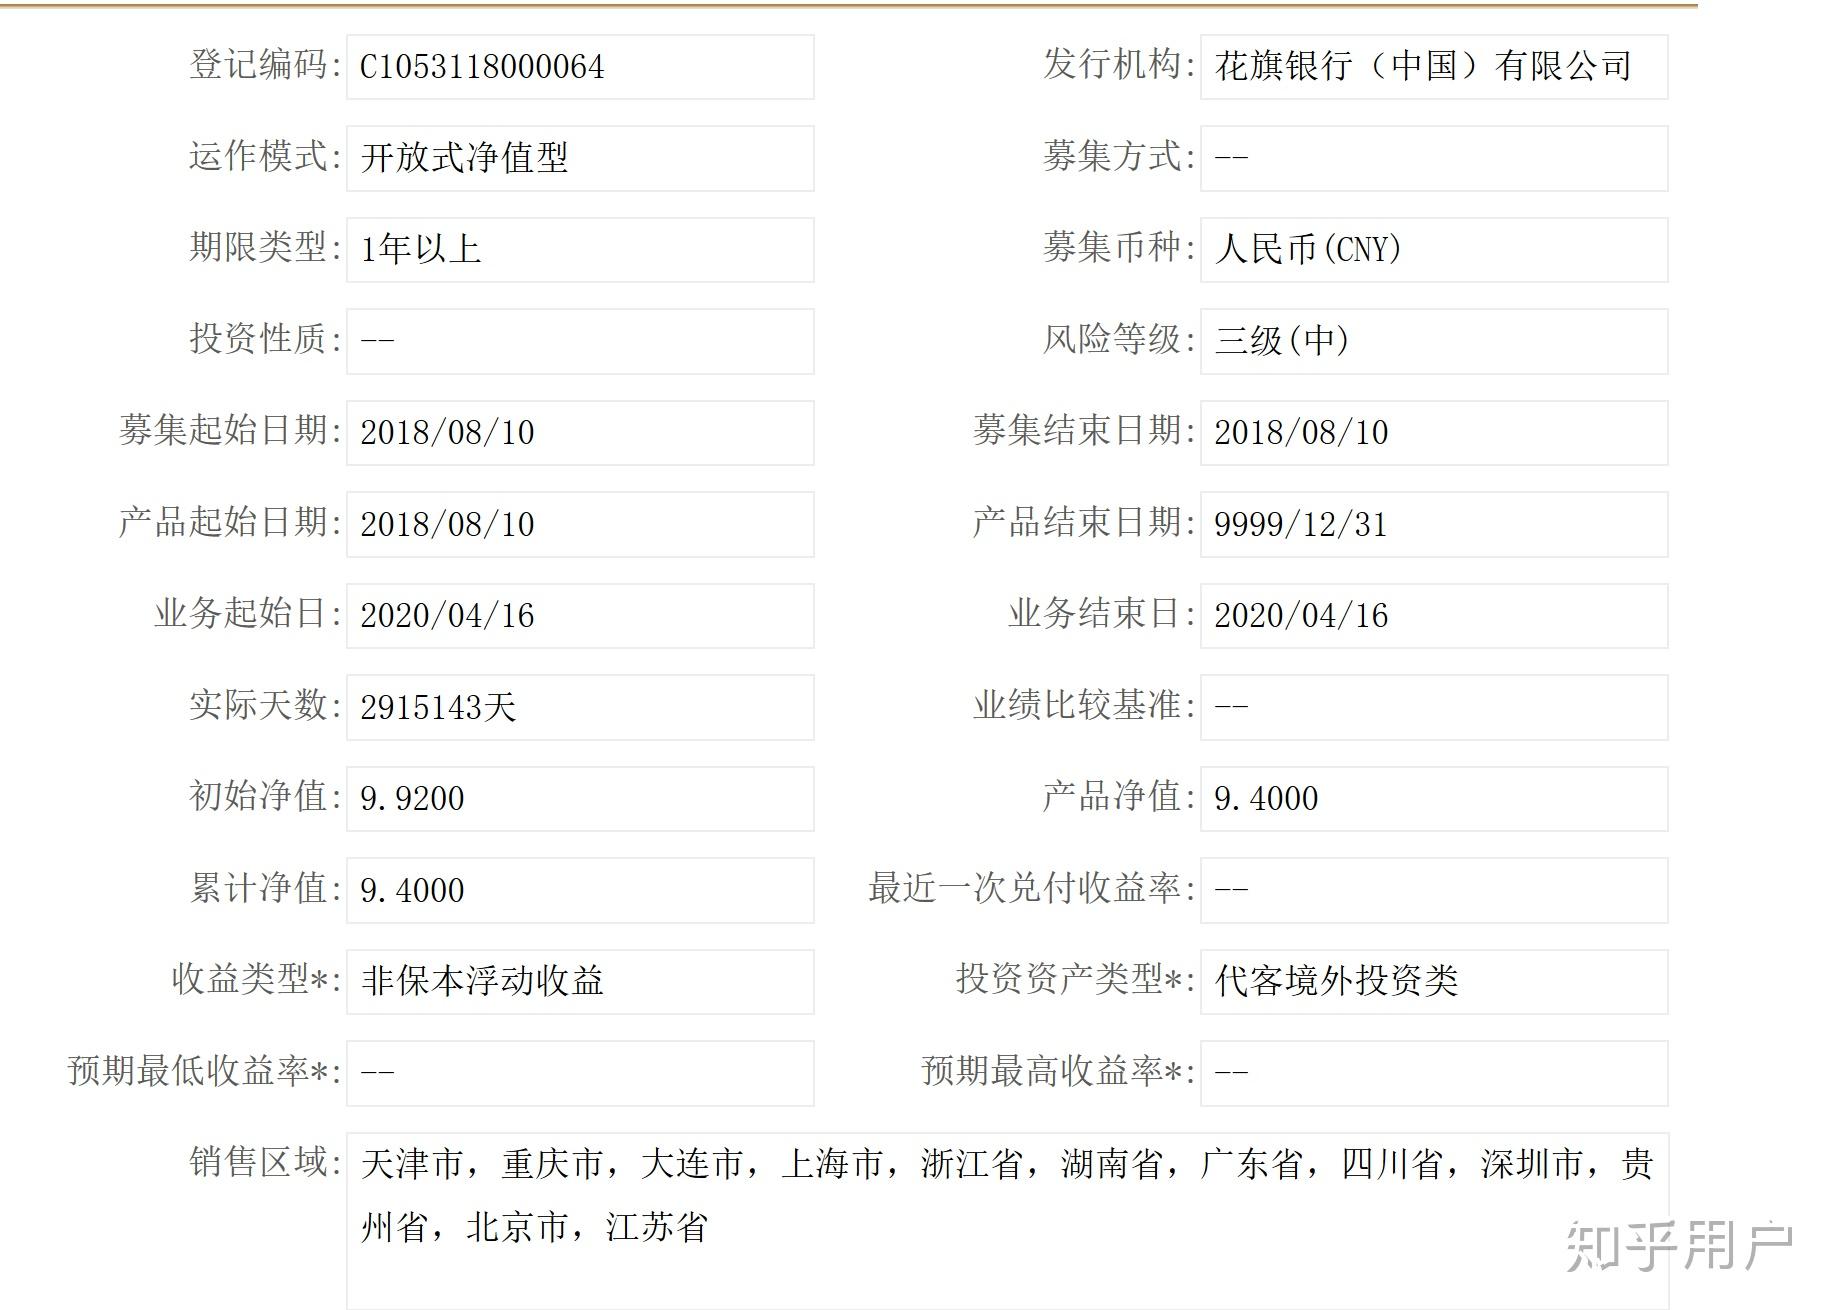Click the 实际天数 label

click(265, 705)
